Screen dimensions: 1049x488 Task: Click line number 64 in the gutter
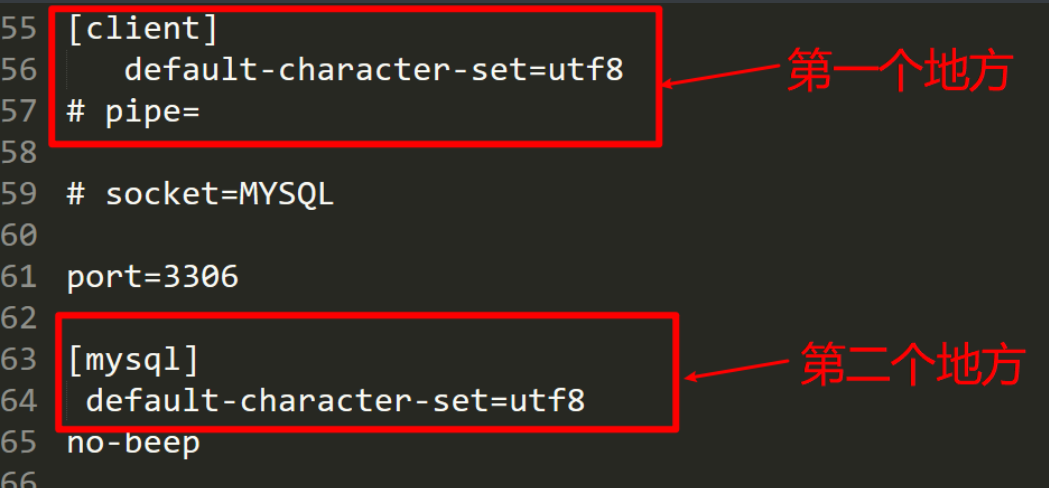[19, 401]
